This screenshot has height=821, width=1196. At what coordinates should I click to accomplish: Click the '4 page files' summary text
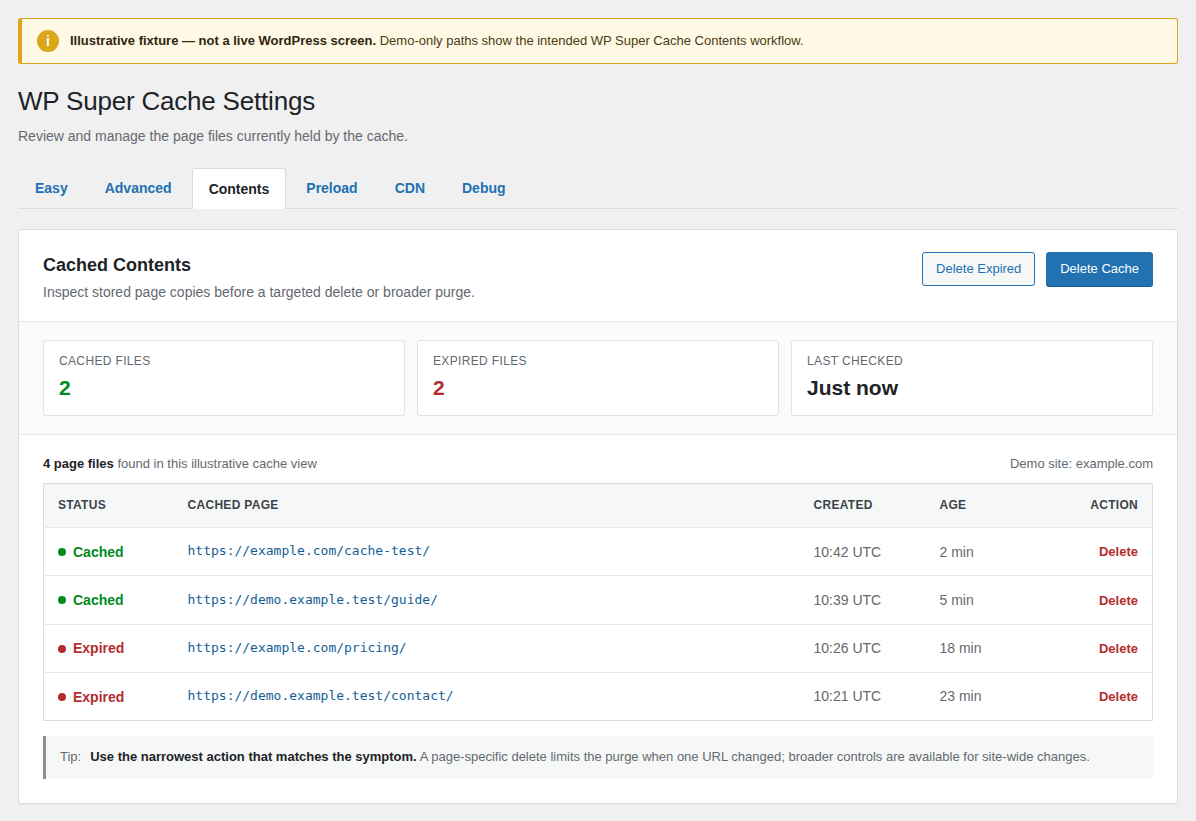pyautogui.click(x=78, y=464)
